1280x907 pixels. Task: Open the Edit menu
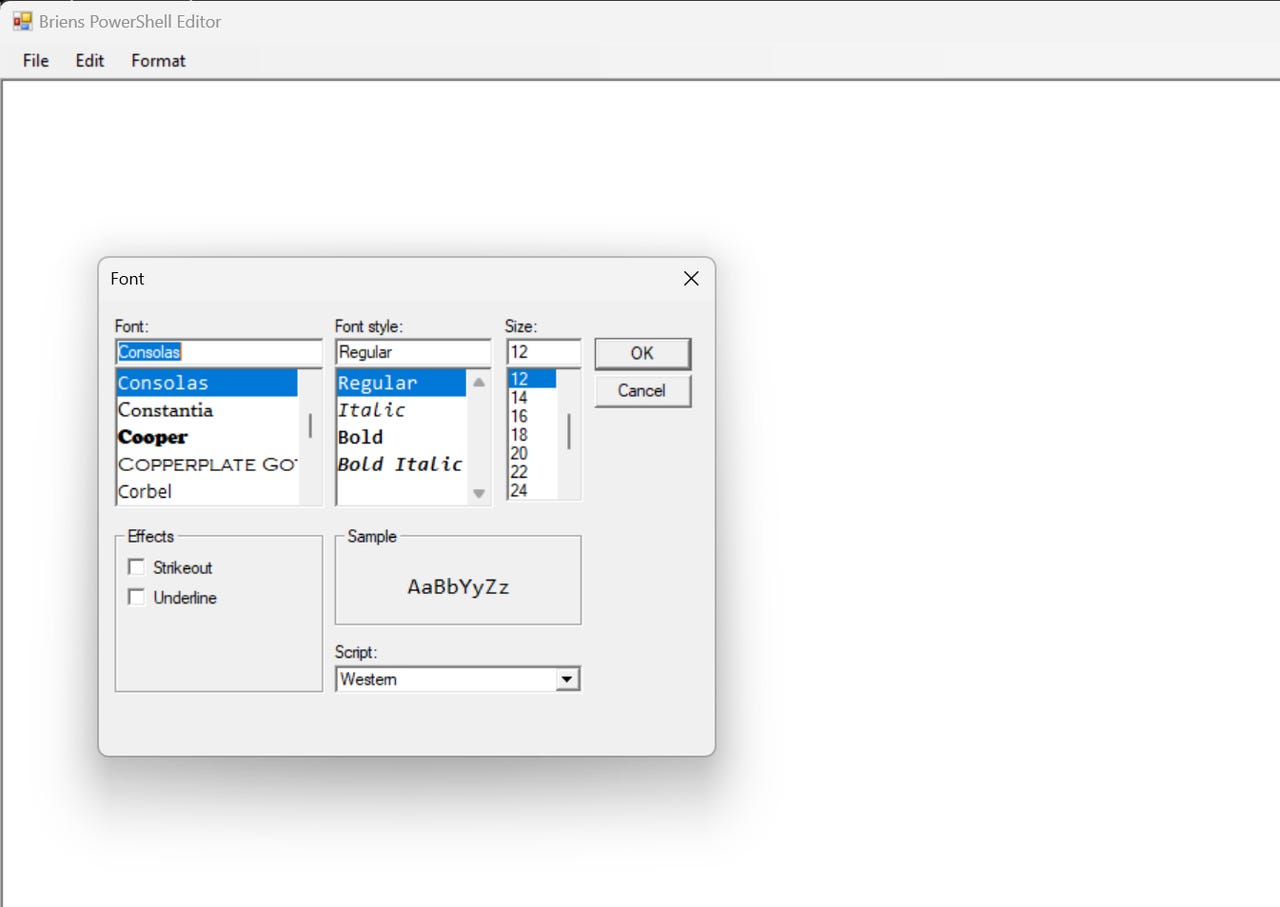tap(89, 61)
